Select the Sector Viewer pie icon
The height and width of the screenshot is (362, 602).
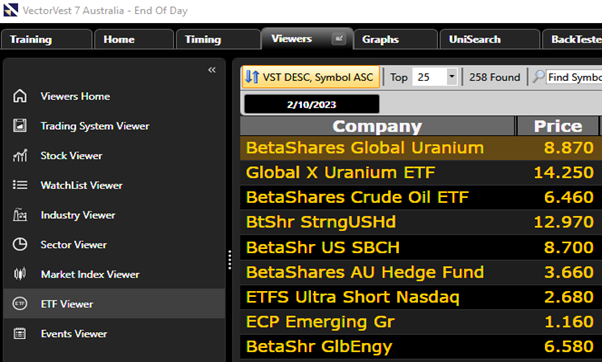point(20,245)
